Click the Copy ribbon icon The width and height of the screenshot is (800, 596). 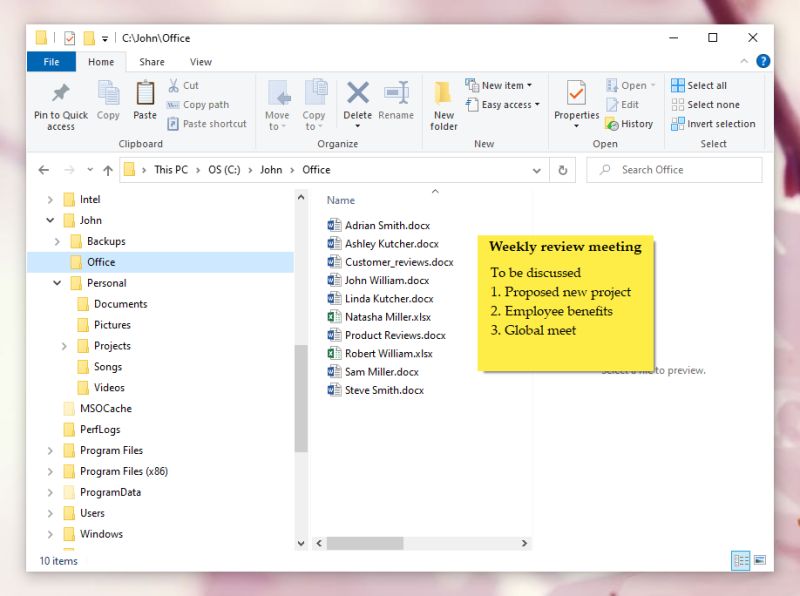108,93
